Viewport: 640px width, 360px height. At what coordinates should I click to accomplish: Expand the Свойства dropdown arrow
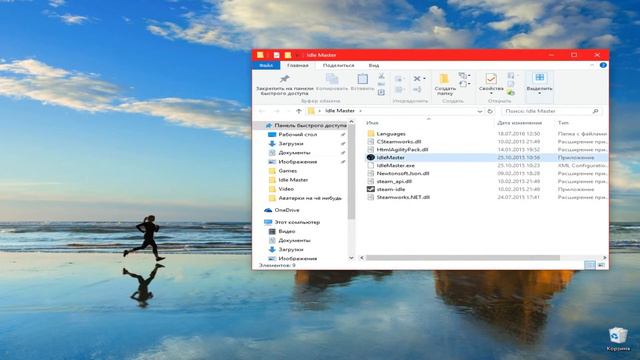[x=491, y=94]
